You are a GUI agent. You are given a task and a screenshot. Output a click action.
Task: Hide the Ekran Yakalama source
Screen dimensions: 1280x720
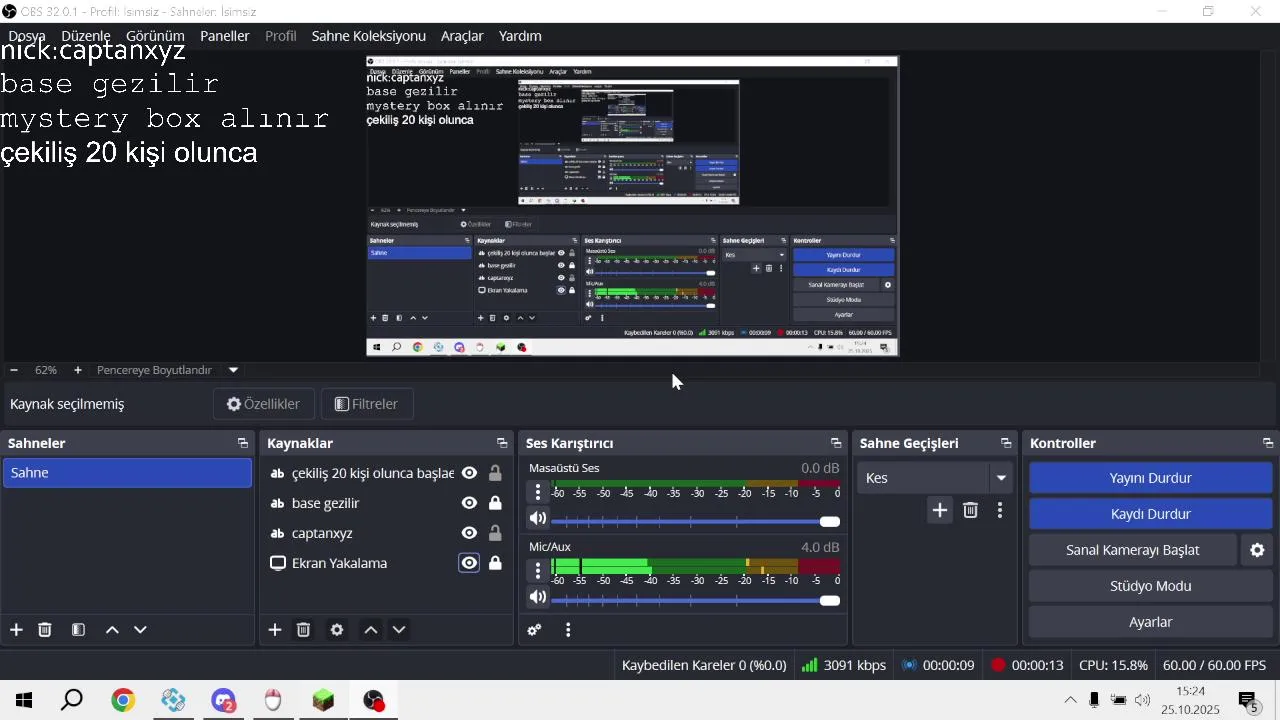469,563
